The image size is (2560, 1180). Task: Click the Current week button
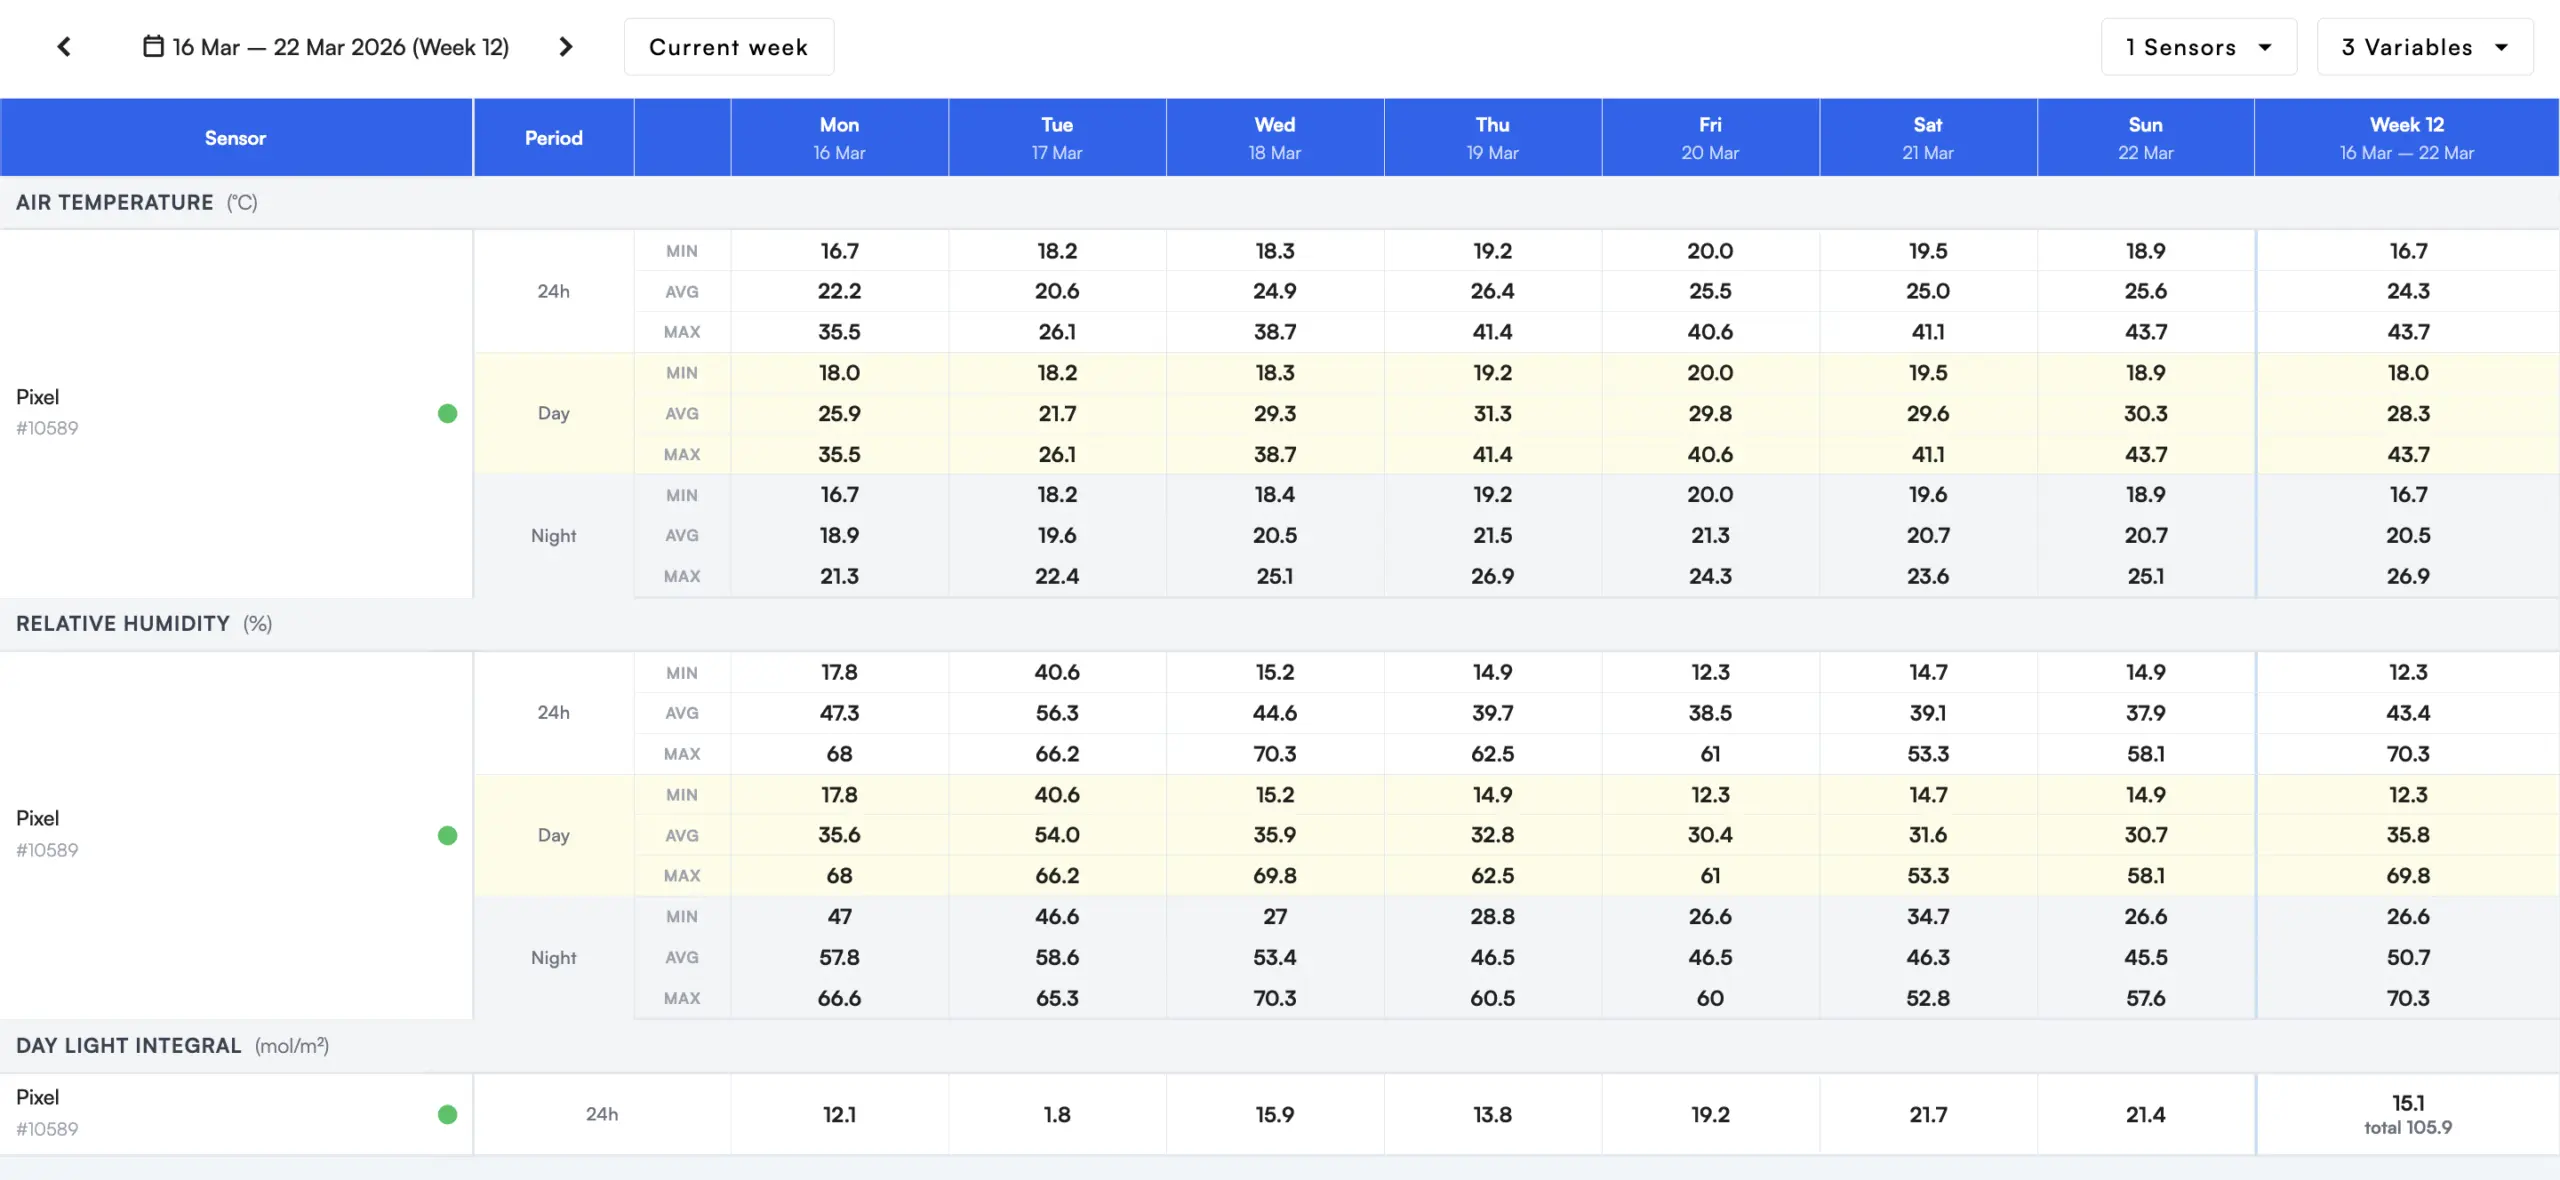[x=729, y=47]
